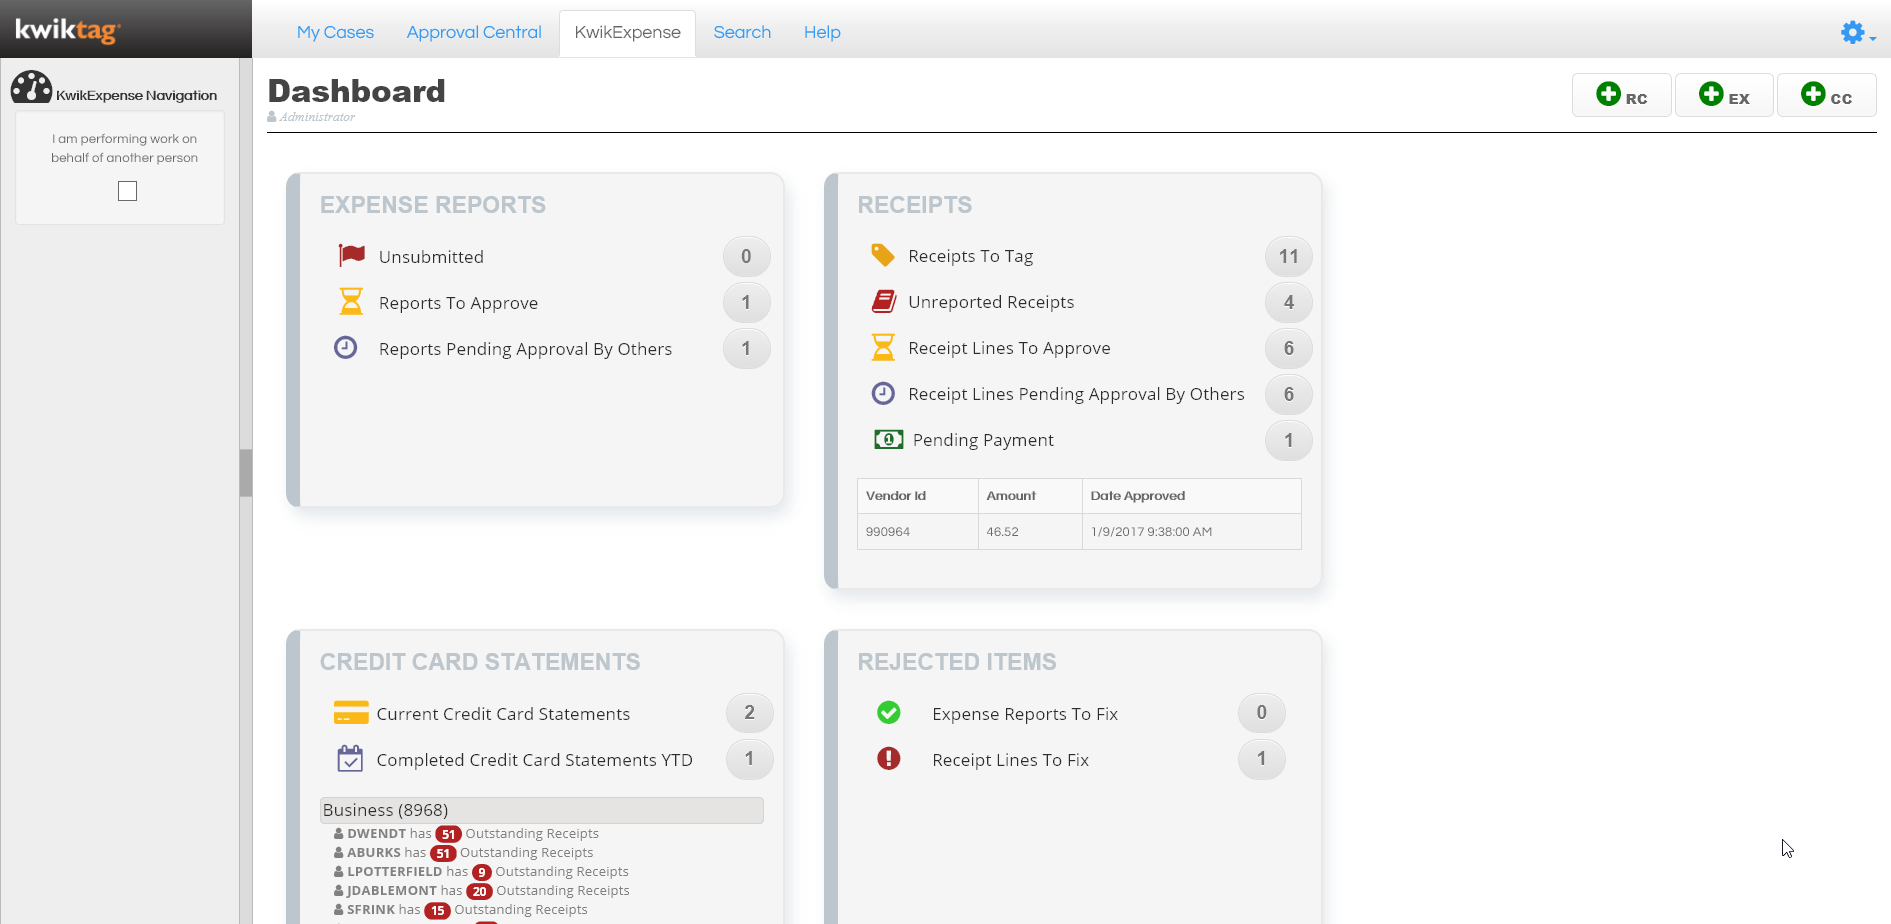Click the red book icon for Unreported Receipts

pos(883,301)
